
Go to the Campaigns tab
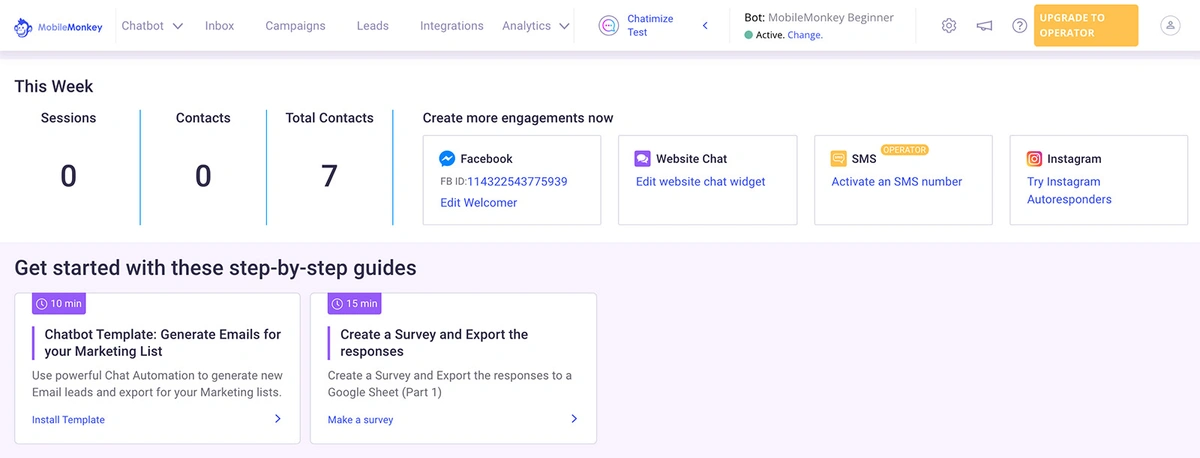pos(295,26)
